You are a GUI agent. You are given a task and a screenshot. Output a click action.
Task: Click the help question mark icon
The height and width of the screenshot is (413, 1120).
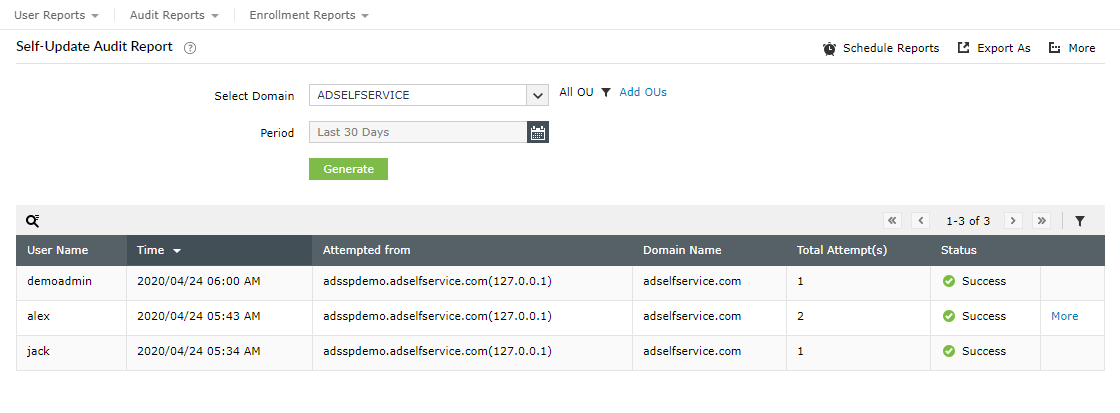[x=190, y=48]
